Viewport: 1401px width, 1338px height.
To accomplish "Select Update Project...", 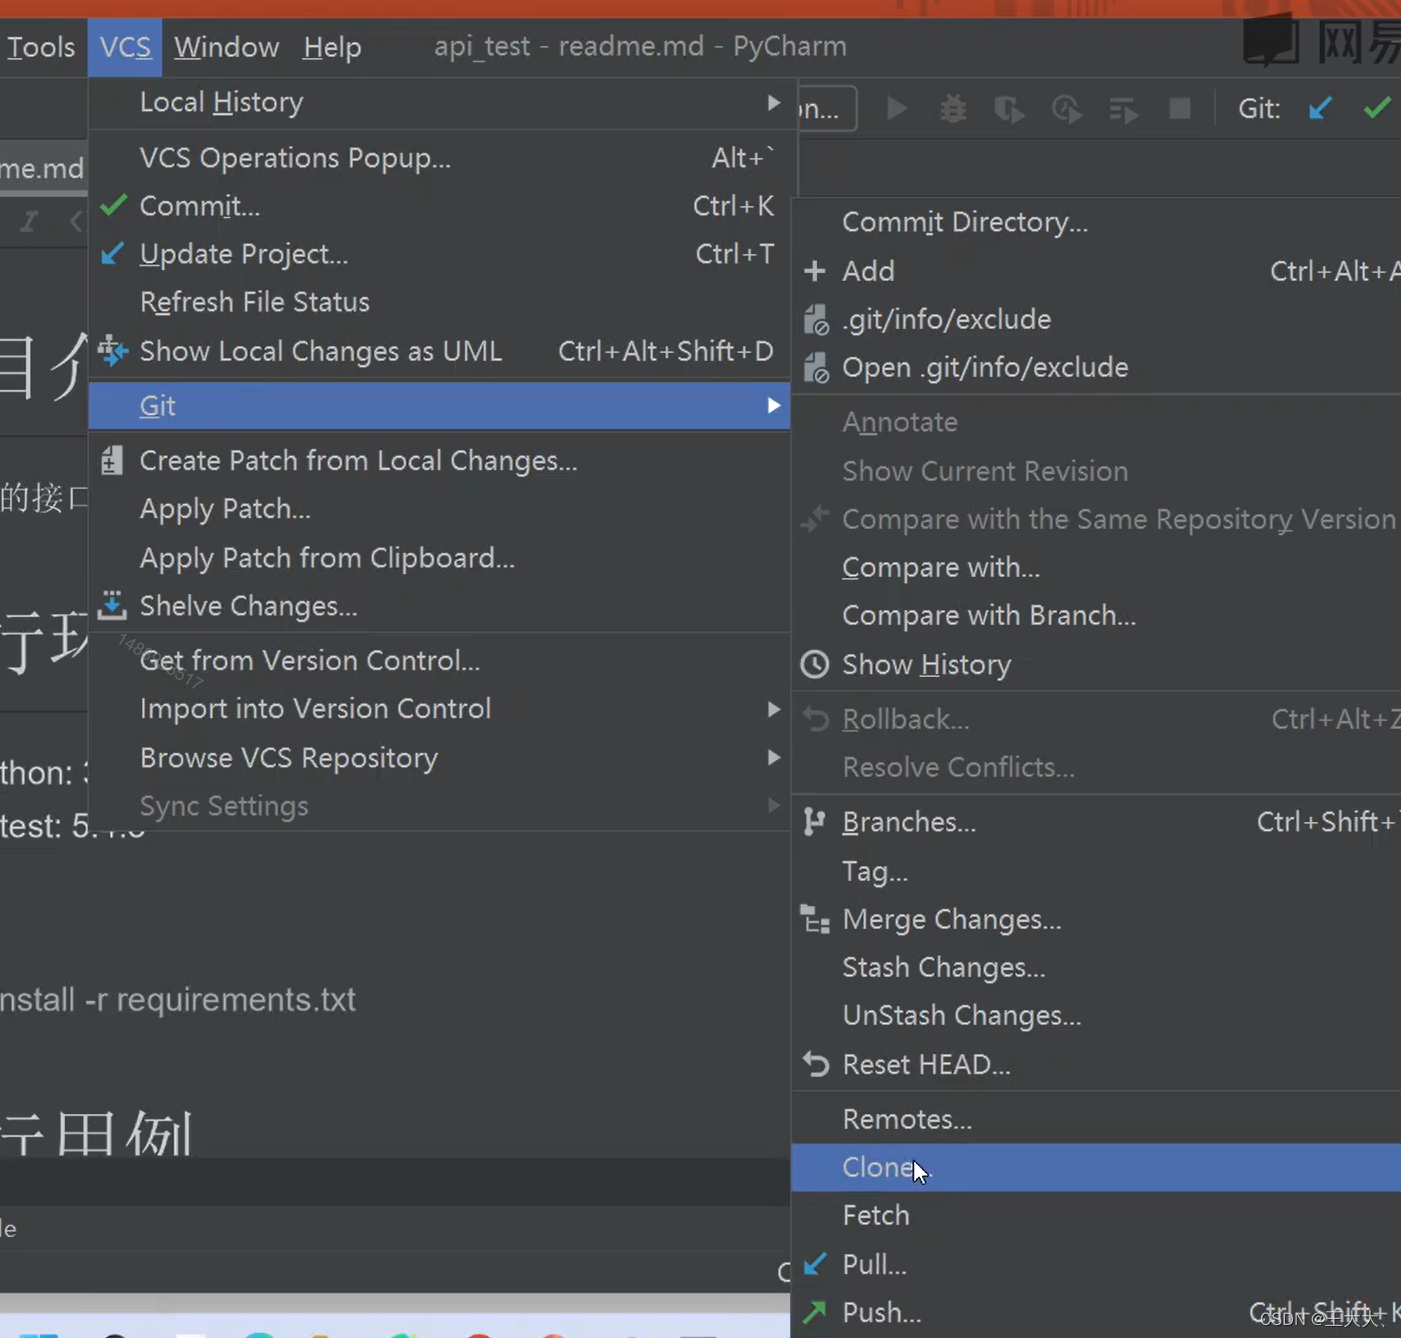I will [x=440, y=254].
